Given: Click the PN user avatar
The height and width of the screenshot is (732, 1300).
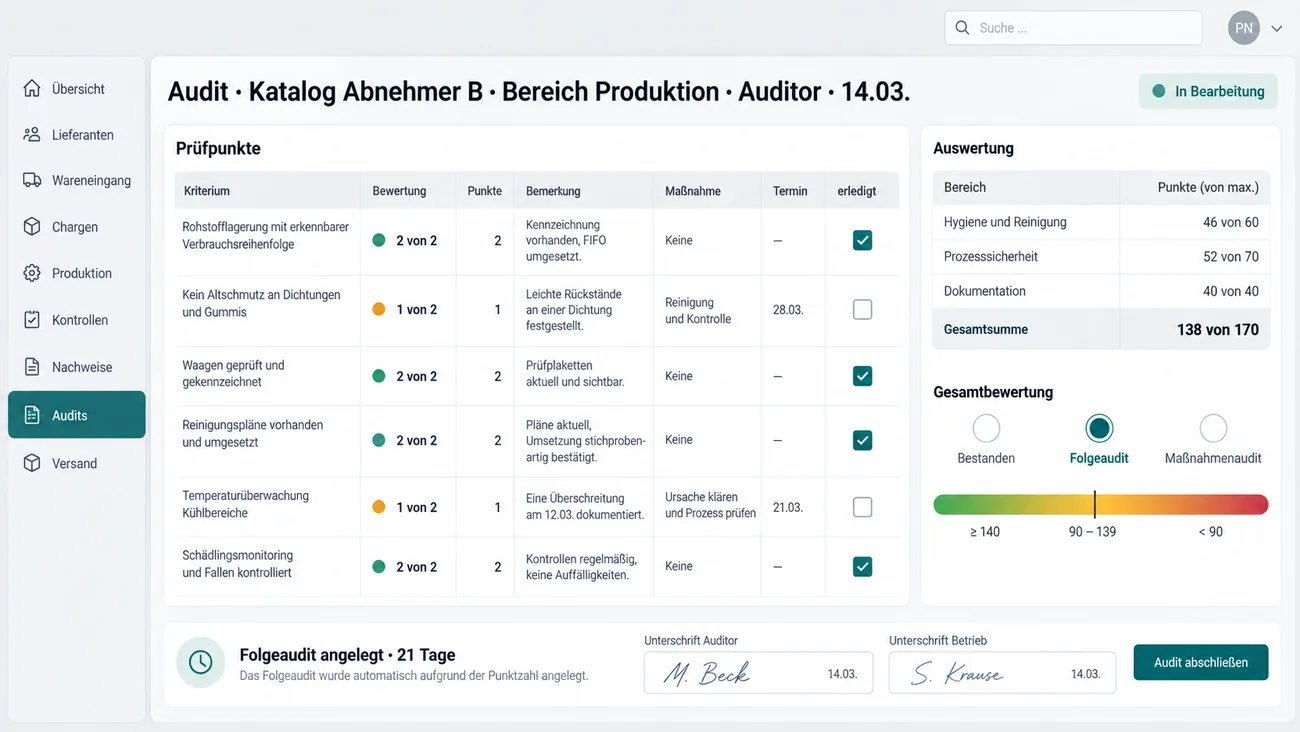Looking at the screenshot, I should [1244, 28].
